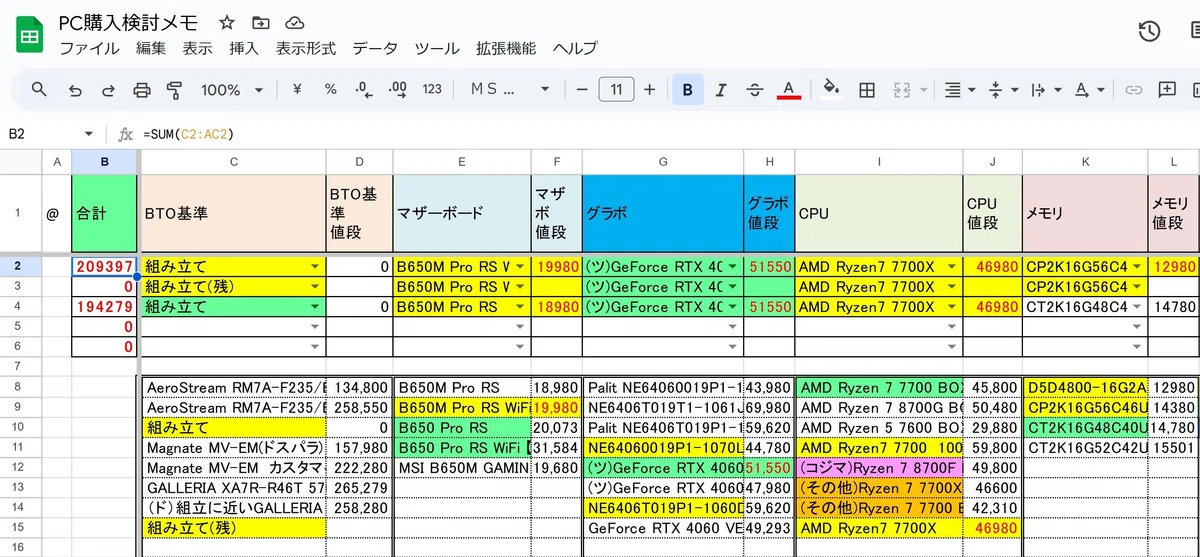Open the 表示形式 menu
This screenshot has height=557, width=1200.
[x=306, y=48]
